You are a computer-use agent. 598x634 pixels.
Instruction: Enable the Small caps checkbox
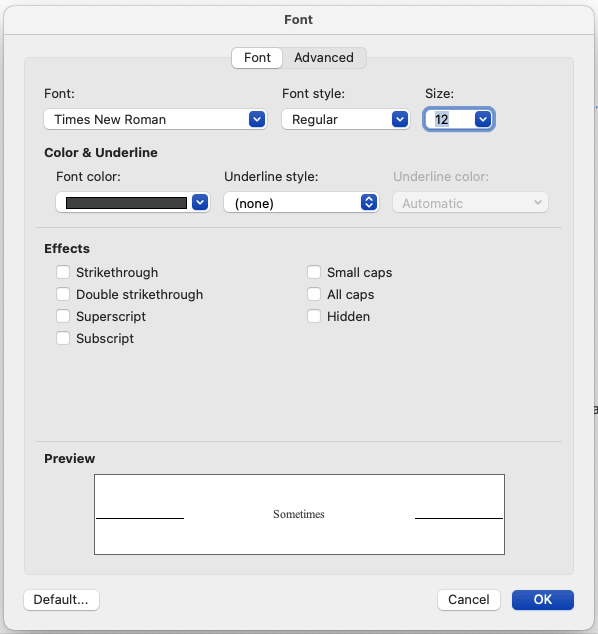(314, 272)
